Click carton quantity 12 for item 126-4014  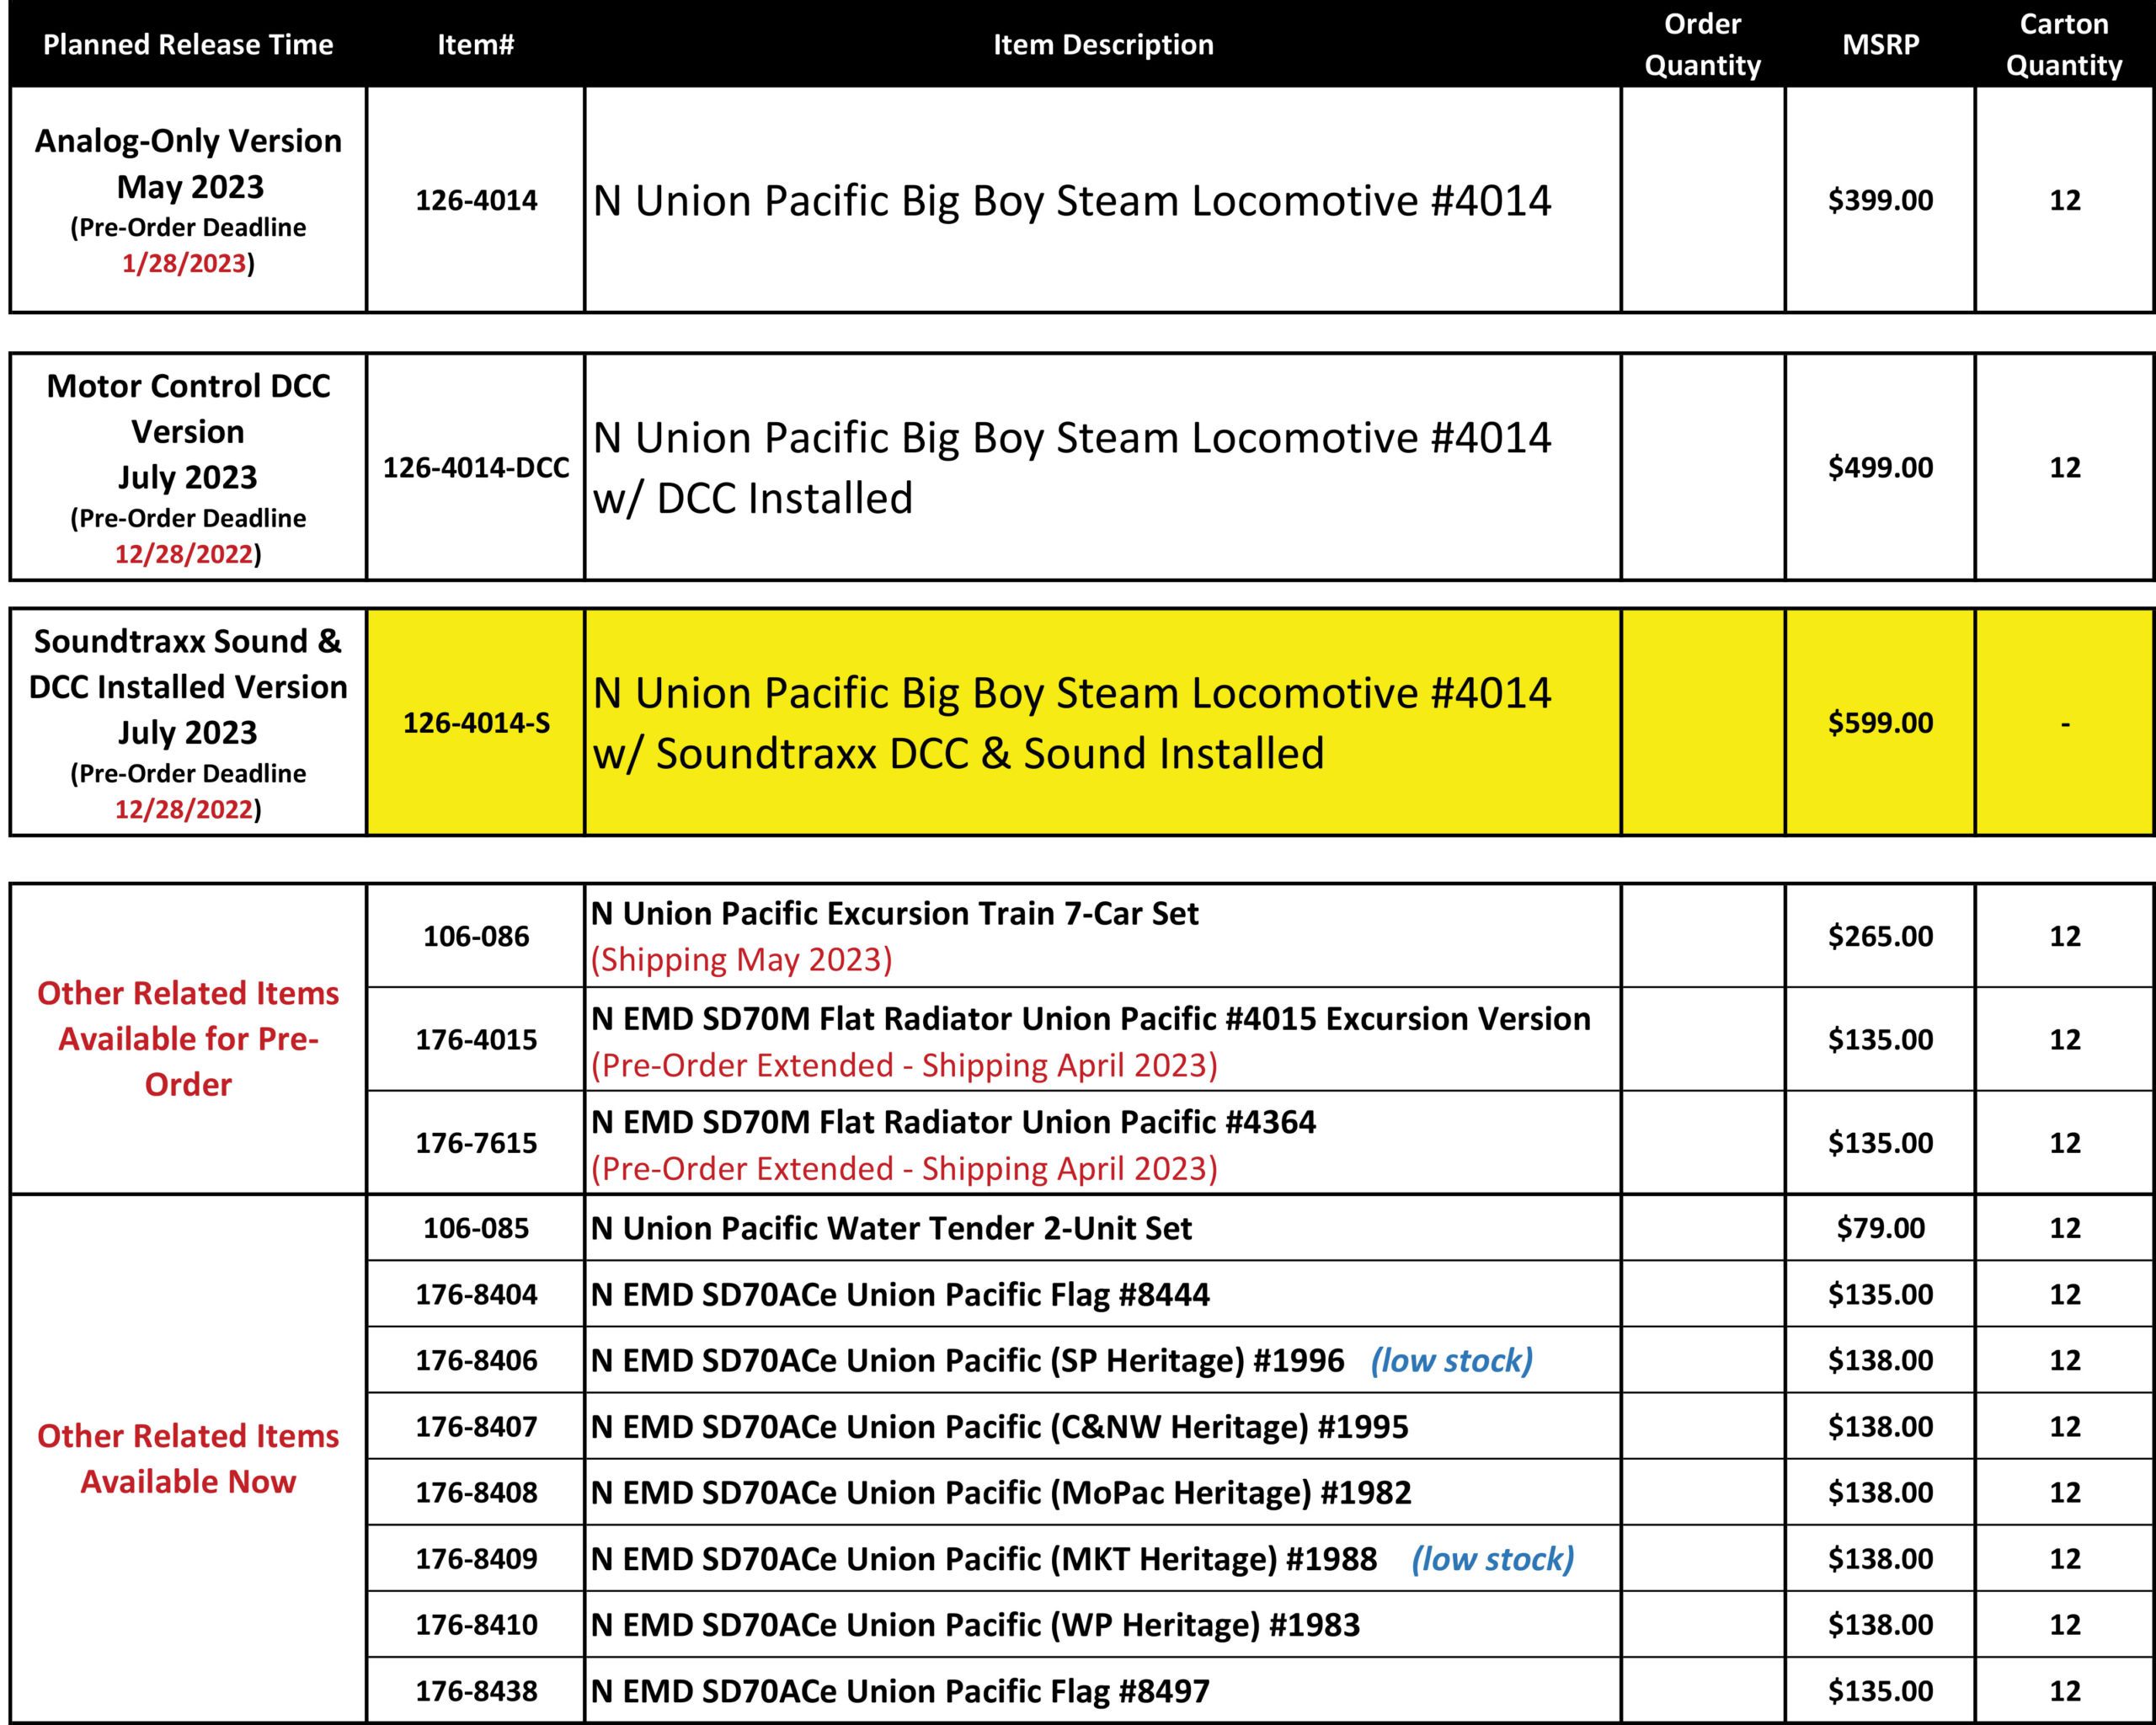tap(2065, 200)
